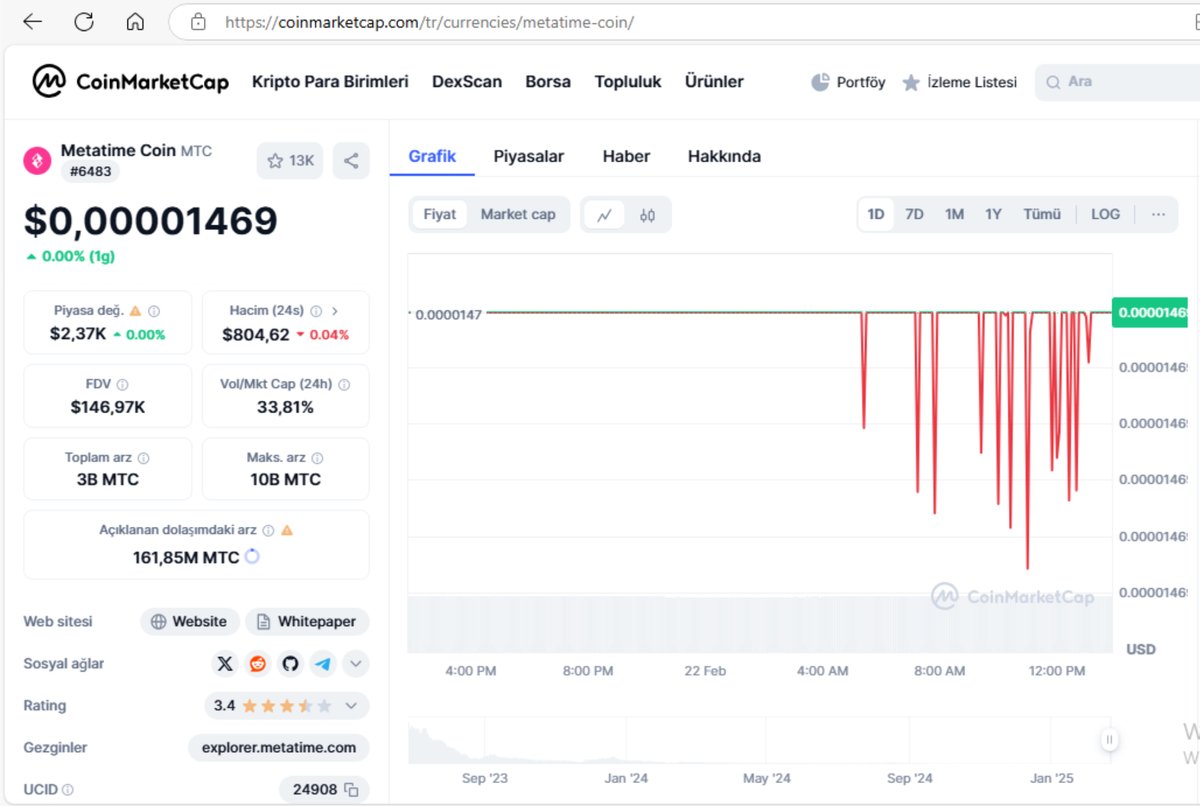Click the timeline range slider handle
This screenshot has height=806, width=1200.
point(1109,740)
